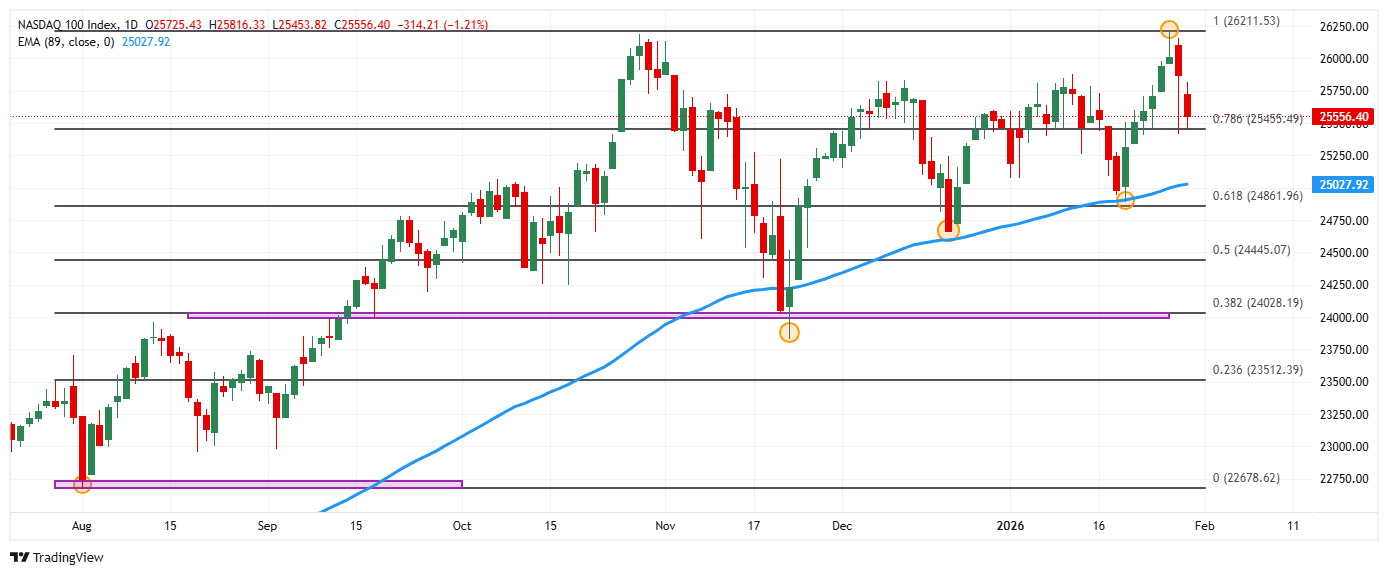This screenshot has height=575, width=1388.
Task: Click the 23250.00 price axis label
Action: tap(1346, 414)
